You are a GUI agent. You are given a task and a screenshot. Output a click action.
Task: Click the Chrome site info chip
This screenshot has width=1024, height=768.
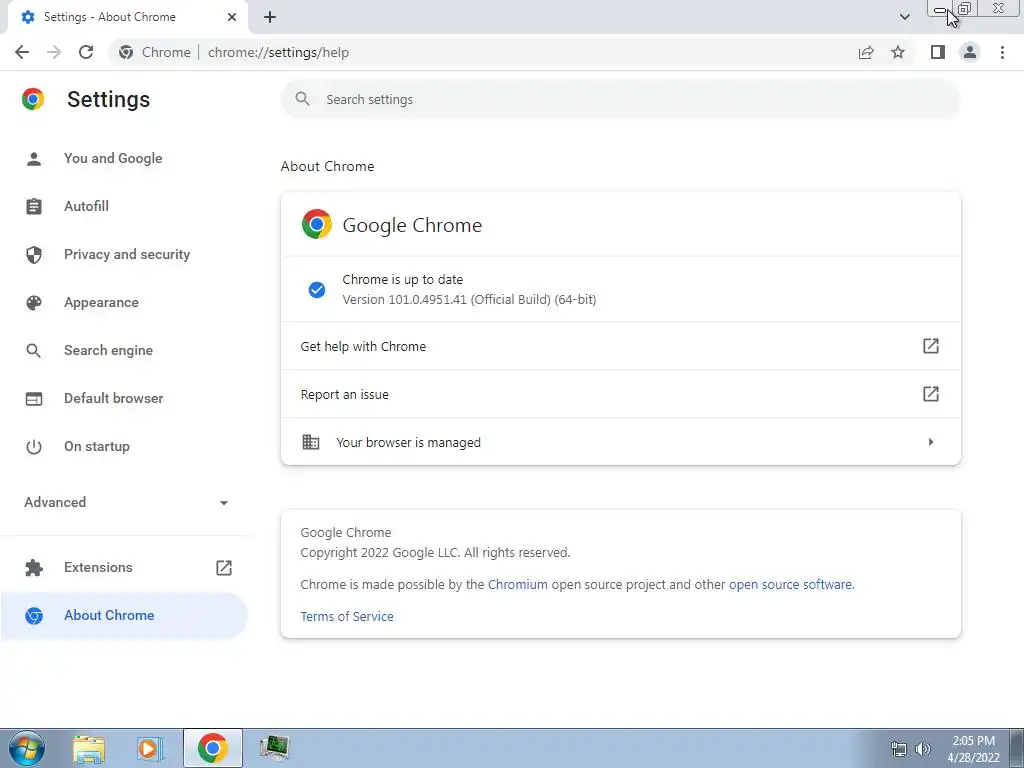155,52
